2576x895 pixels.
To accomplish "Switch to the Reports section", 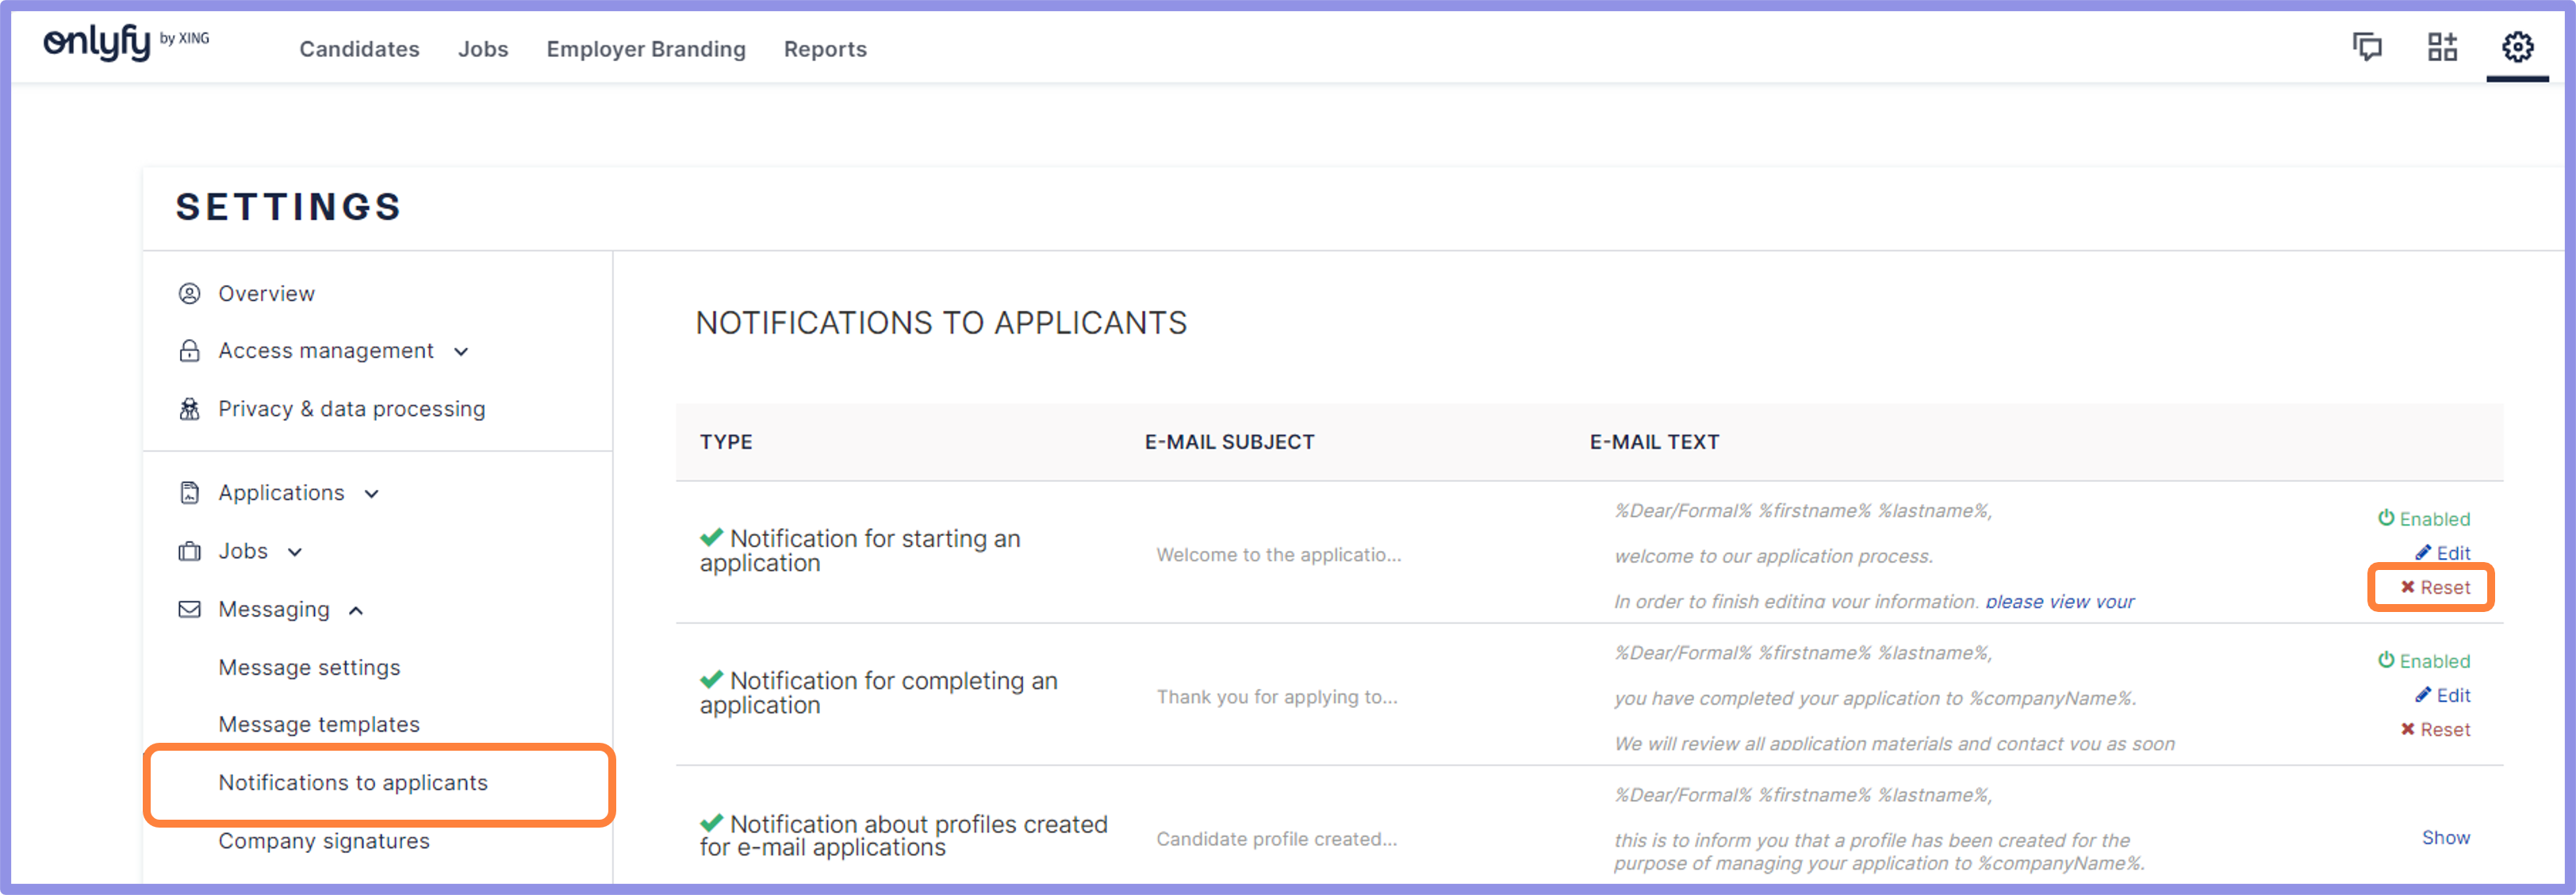I will (824, 48).
